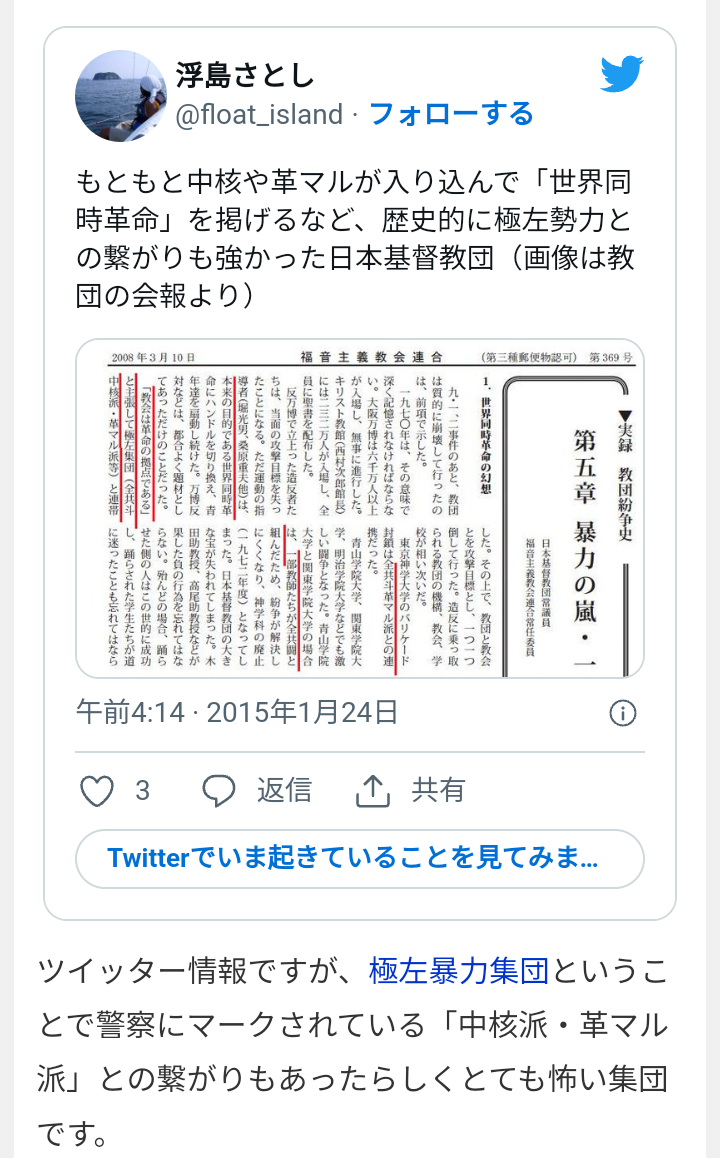Like the tweet with the heart icon

97,791
